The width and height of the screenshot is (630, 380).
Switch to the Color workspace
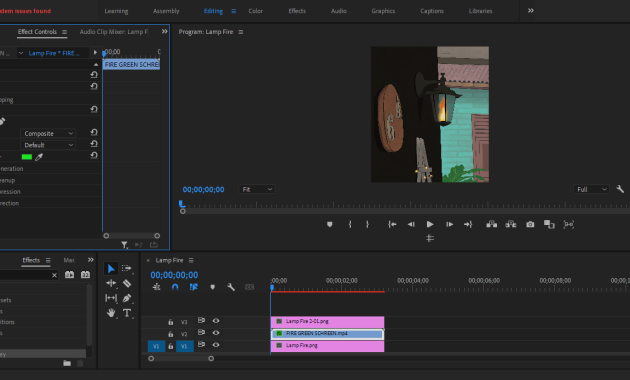256,11
